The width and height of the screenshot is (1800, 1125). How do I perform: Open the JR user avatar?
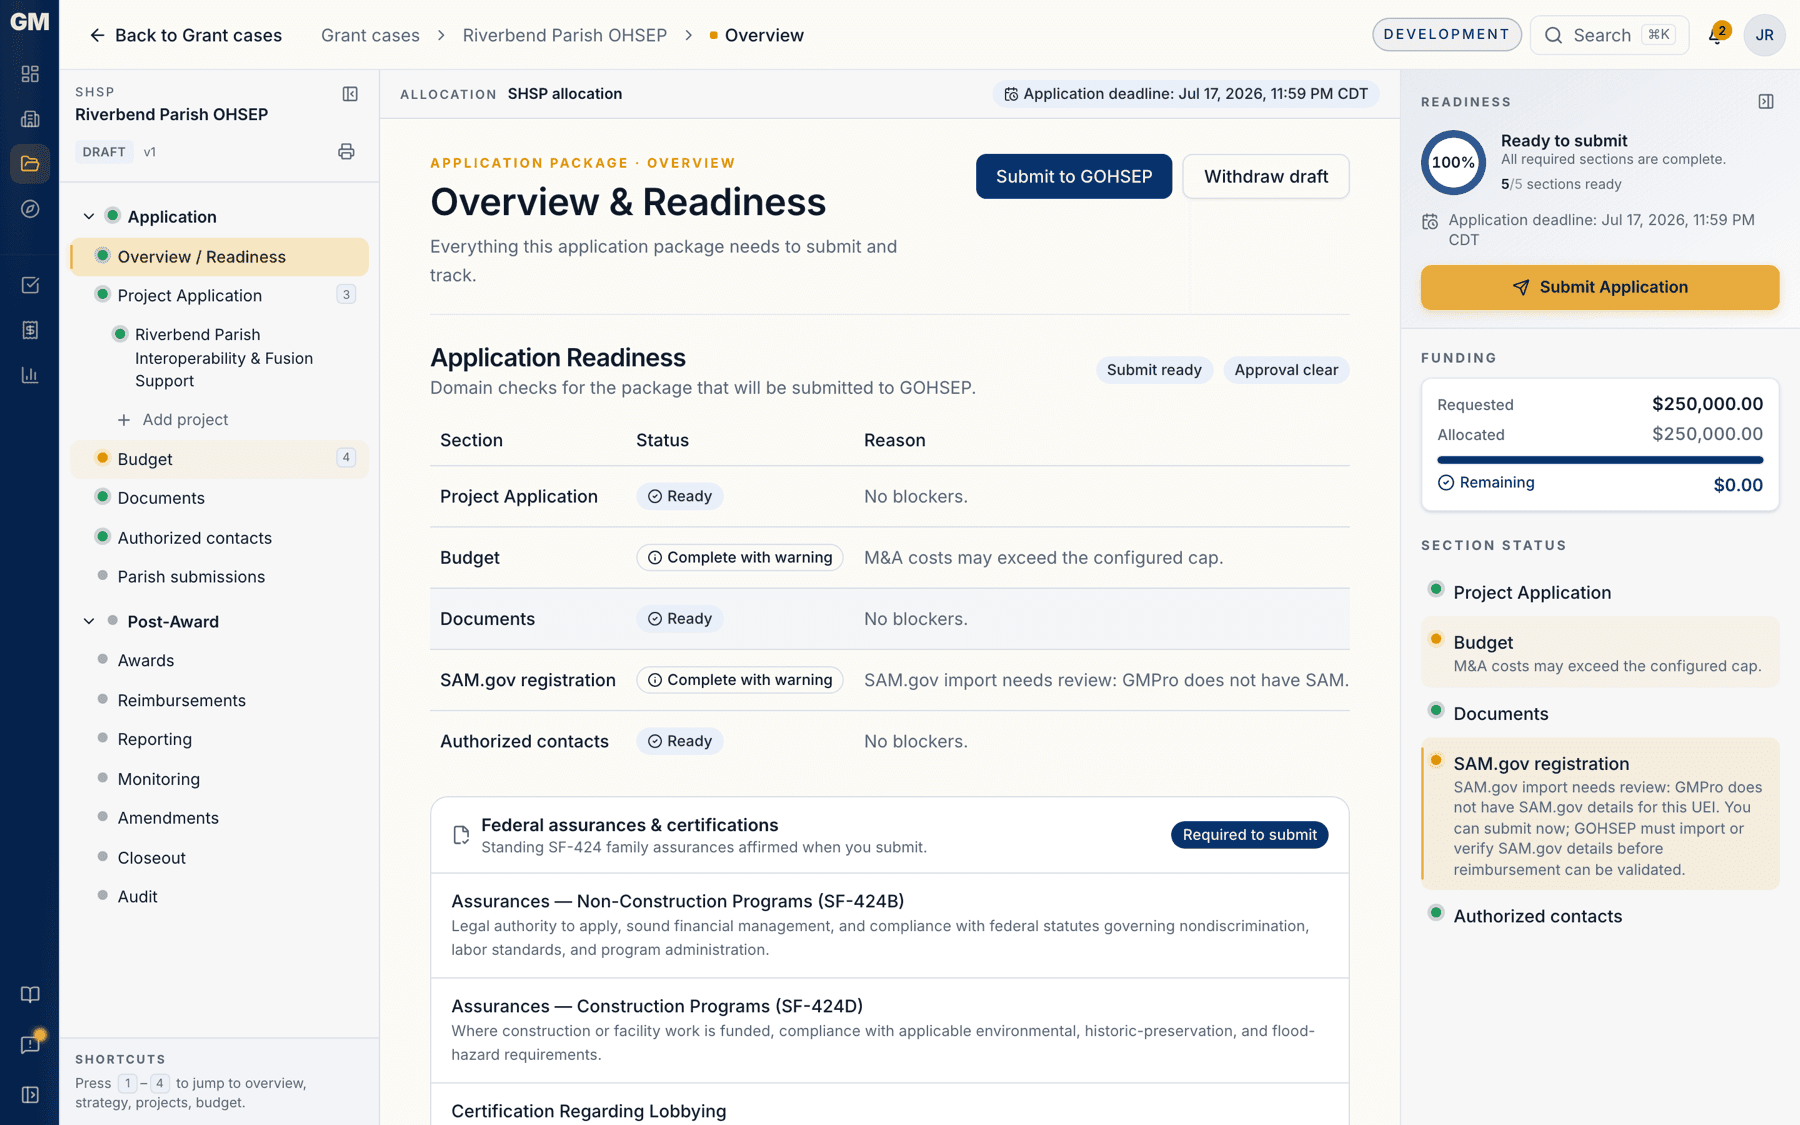tap(1764, 35)
